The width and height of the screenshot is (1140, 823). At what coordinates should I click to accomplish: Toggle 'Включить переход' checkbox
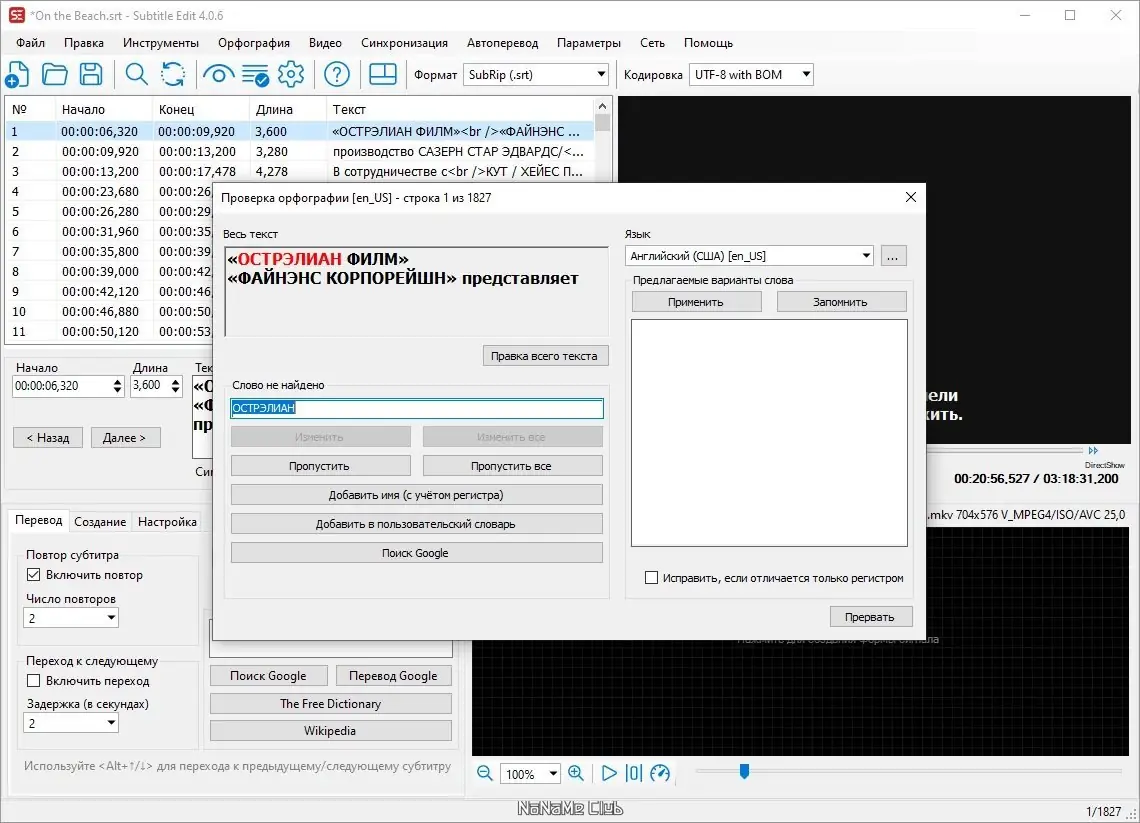[33, 681]
